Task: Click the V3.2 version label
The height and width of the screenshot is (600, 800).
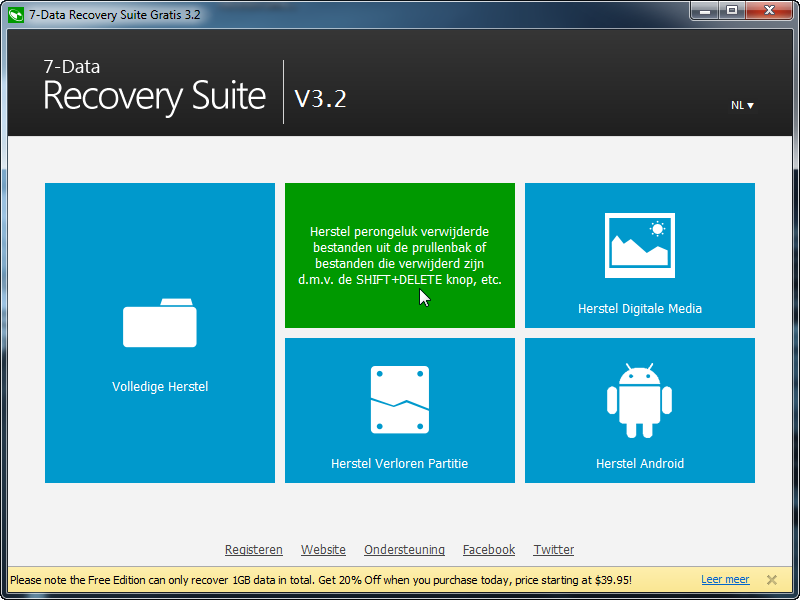Action: coord(320,98)
